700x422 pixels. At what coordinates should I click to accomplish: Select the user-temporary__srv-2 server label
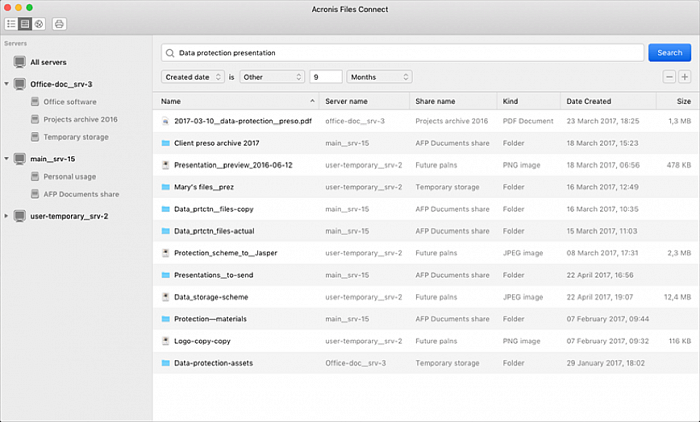(x=69, y=216)
